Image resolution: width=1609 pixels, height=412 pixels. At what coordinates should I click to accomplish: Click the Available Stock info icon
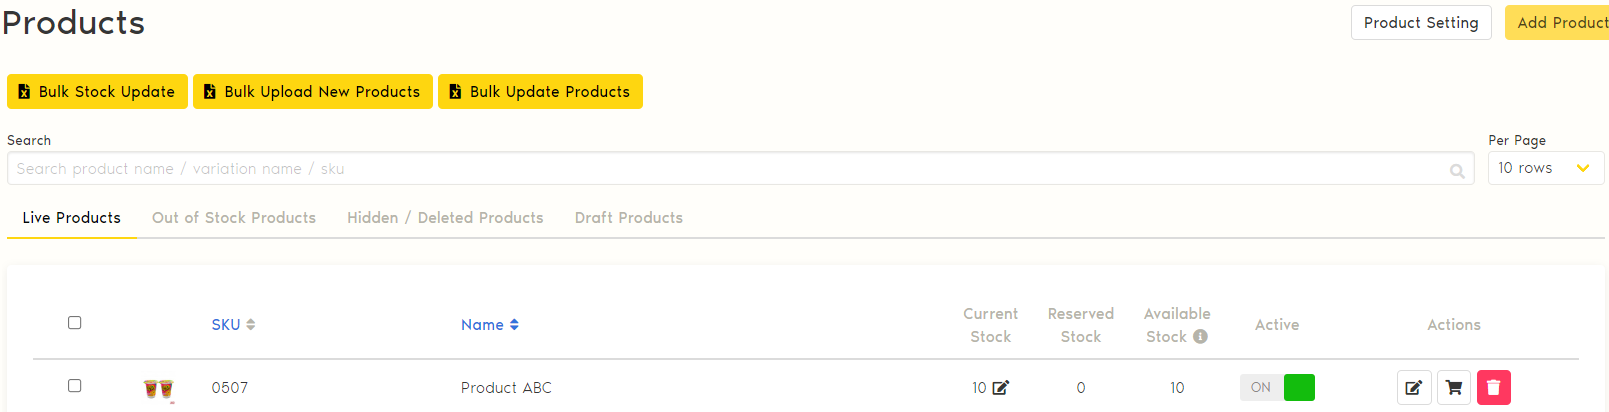(1200, 337)
